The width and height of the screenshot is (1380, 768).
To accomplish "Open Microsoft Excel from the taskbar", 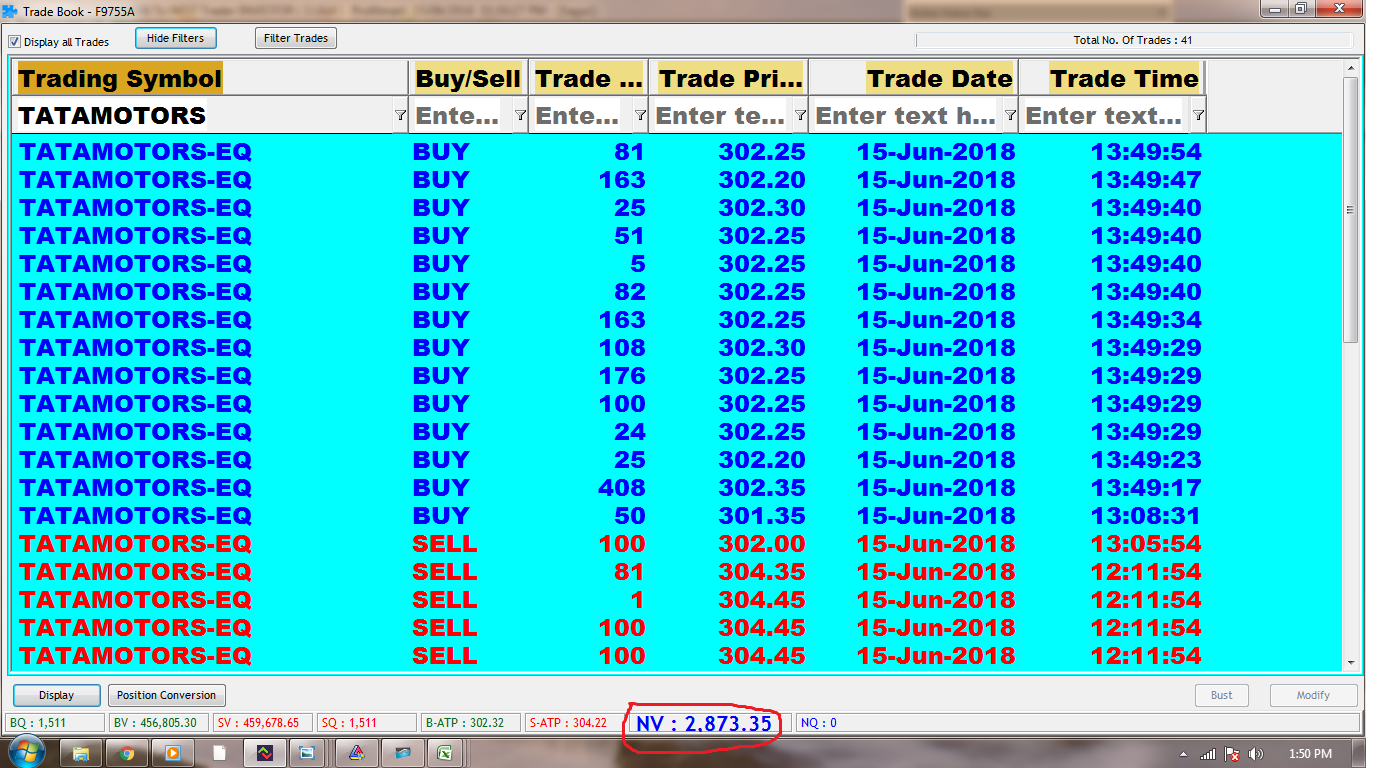I will point(445,753).
